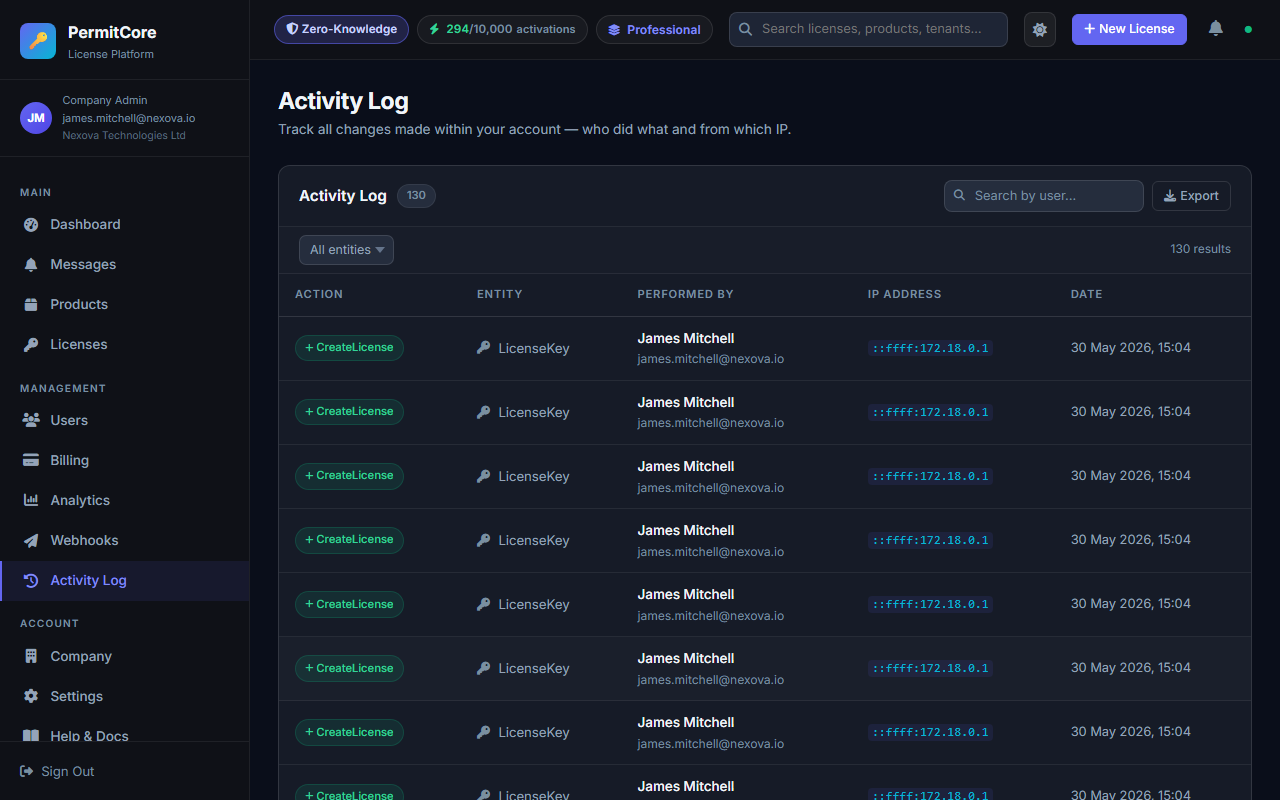1280x800 pixels.
Task: Click the Sign Out arrow icon
Action: 27,771
